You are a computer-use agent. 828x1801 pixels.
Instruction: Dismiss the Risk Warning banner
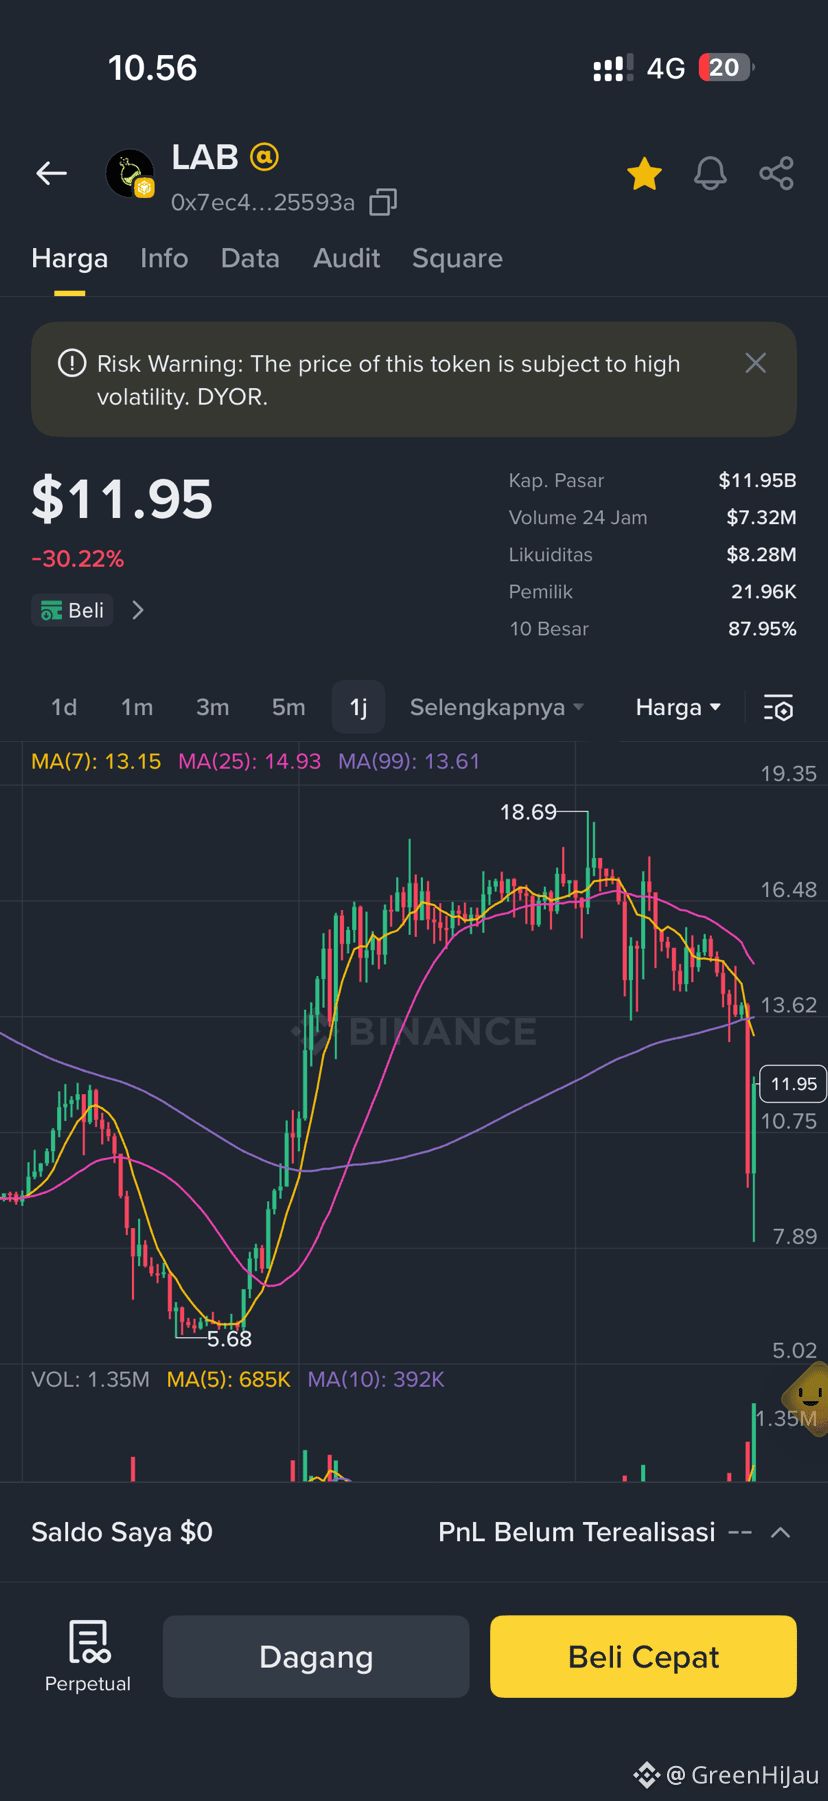click(755, 363)
